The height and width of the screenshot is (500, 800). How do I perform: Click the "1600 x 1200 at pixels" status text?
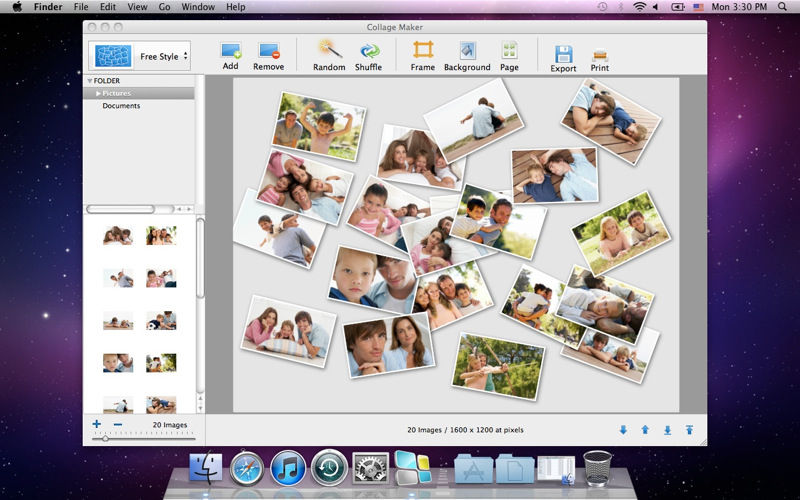[487, 430]
